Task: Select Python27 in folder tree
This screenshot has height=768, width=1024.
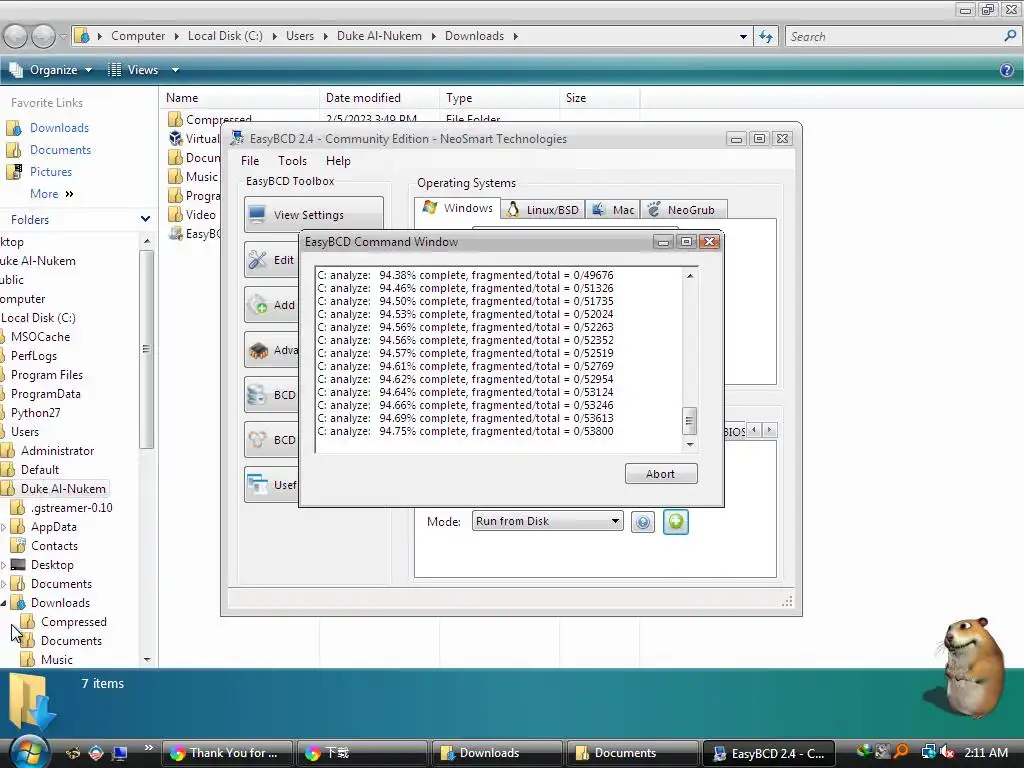Action: 35,413
